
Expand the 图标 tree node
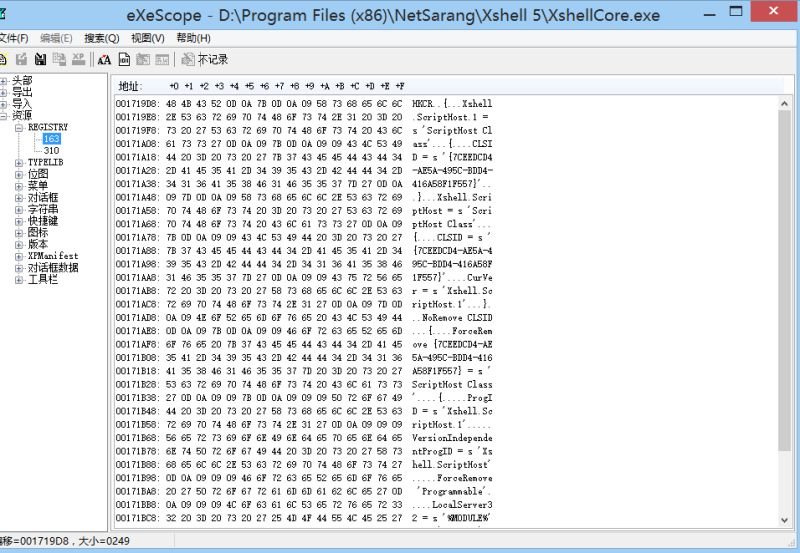click(19, 233)
